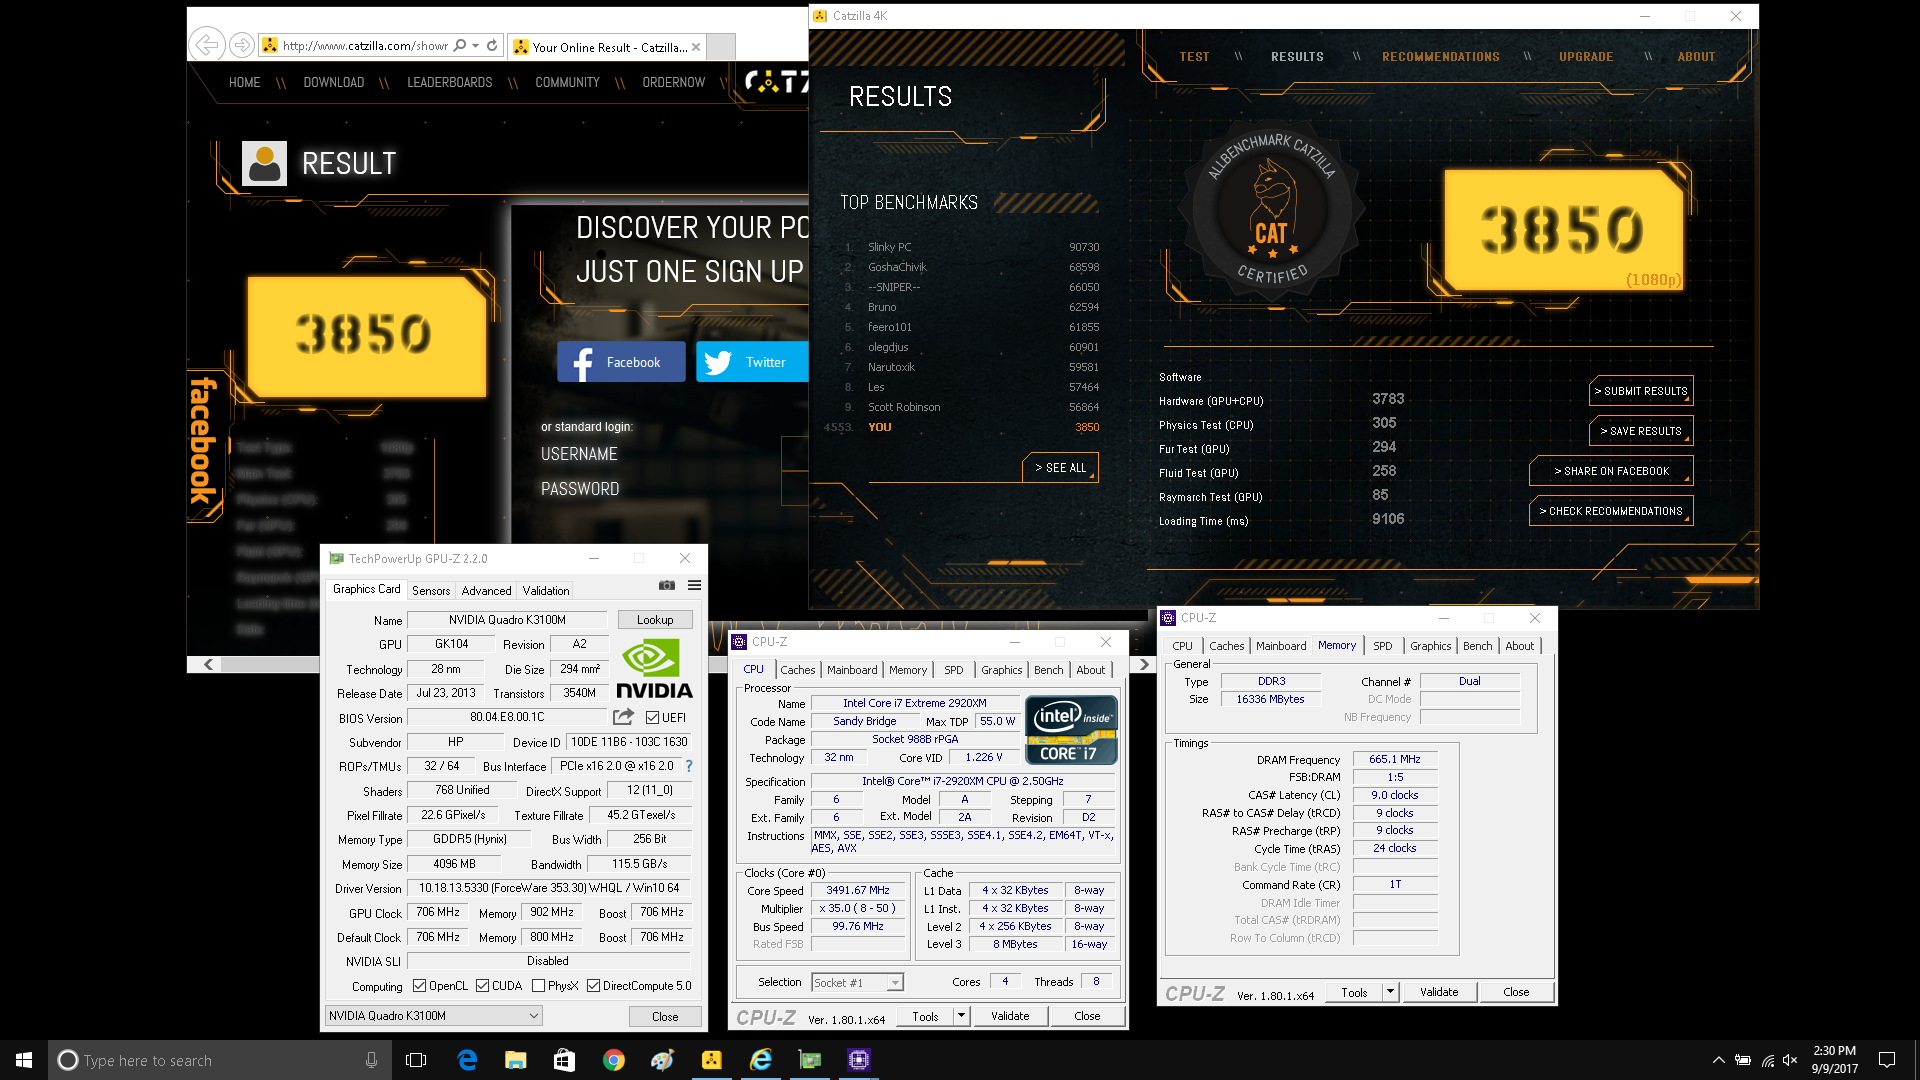This screenshot has height=1080, width=1920.
Task: Open the Windows Start menu
Action: click(24, 1060)
